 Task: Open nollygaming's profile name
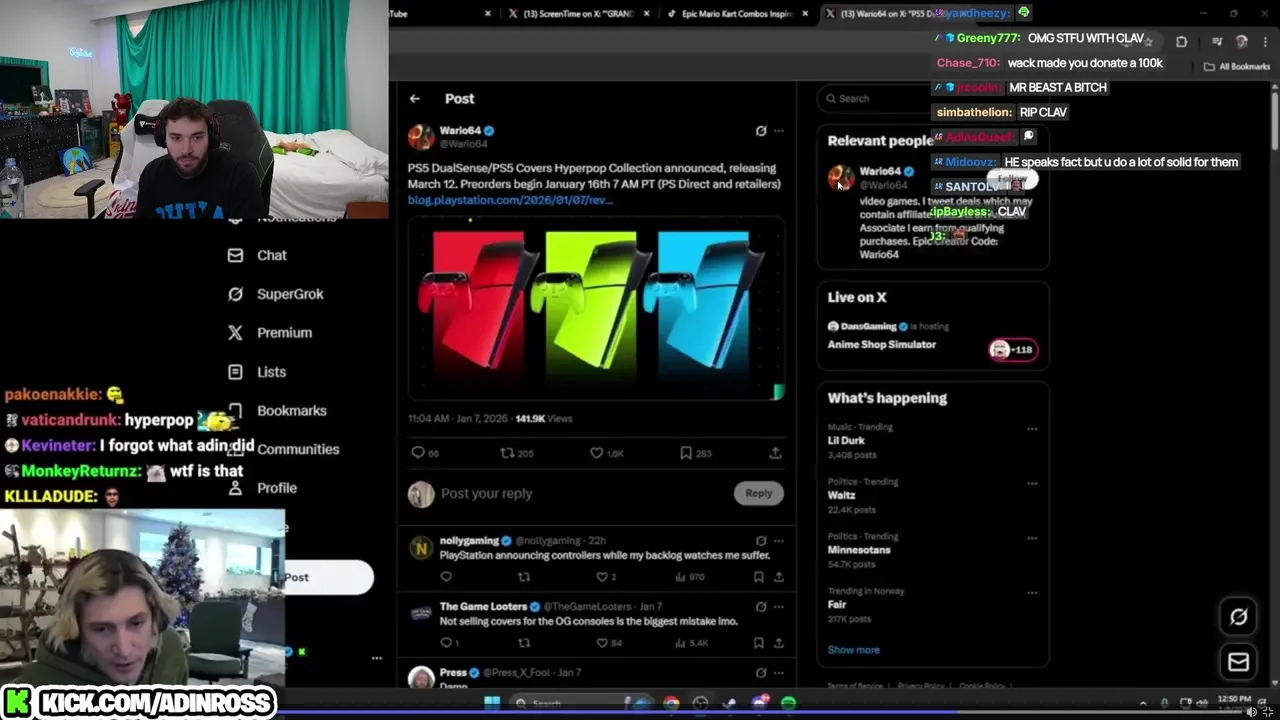coord(469,541)
